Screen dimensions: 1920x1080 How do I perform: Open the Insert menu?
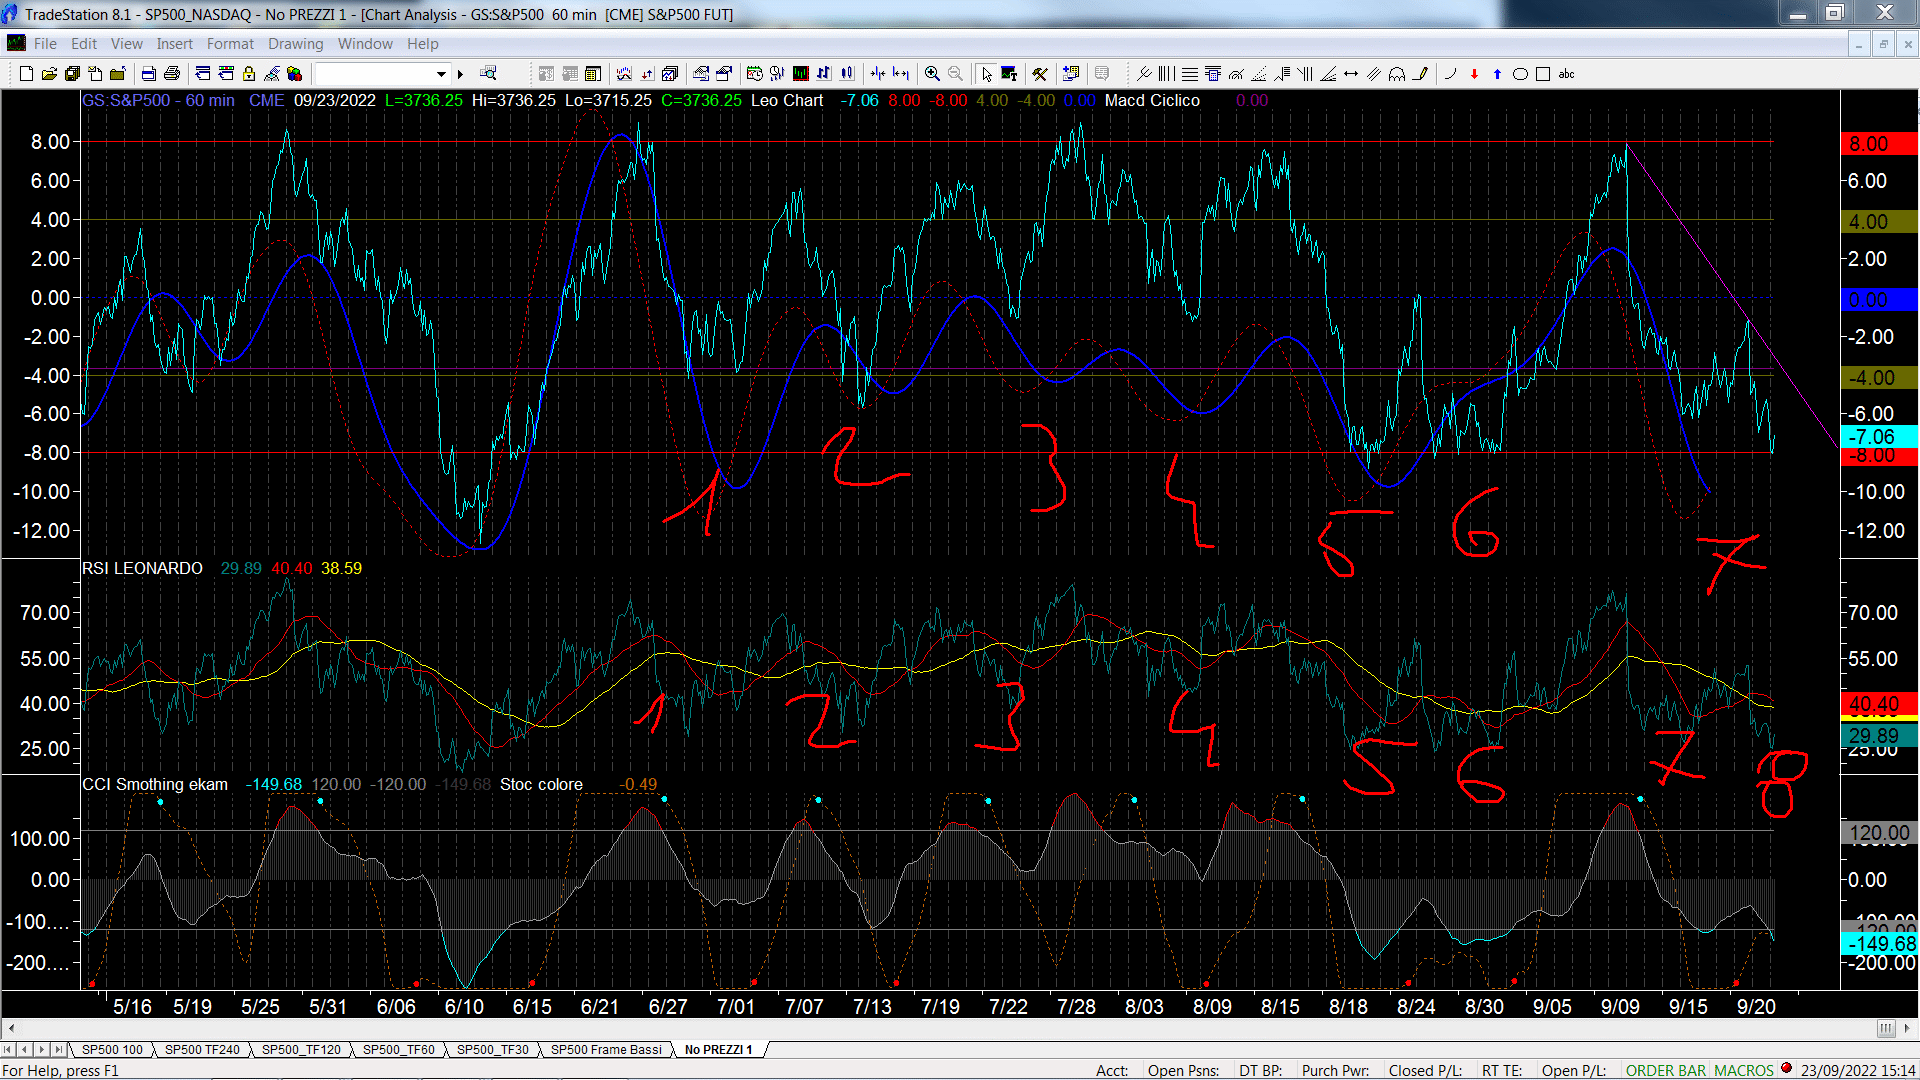[x=174, y=44]
